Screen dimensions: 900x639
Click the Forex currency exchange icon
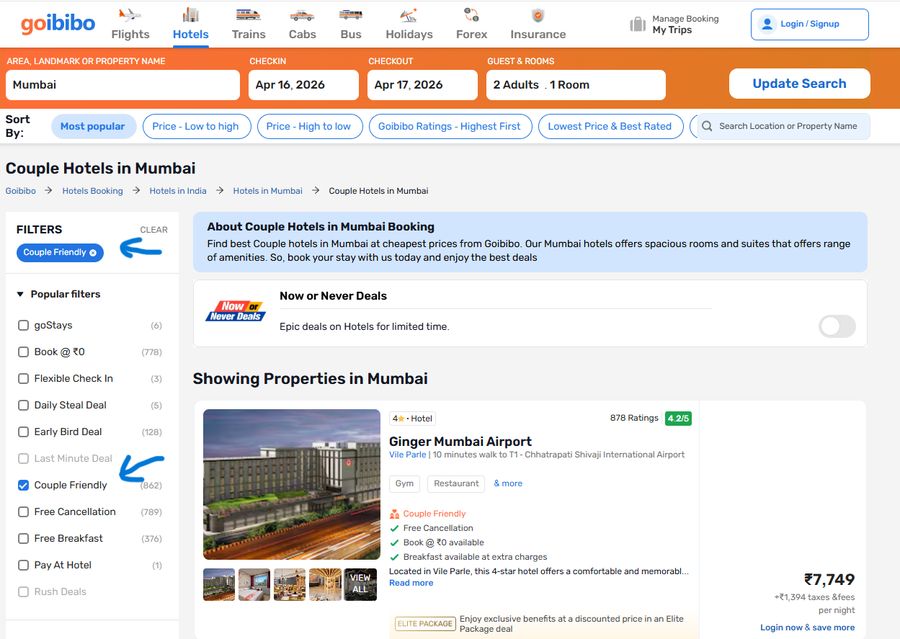(471, 14)
